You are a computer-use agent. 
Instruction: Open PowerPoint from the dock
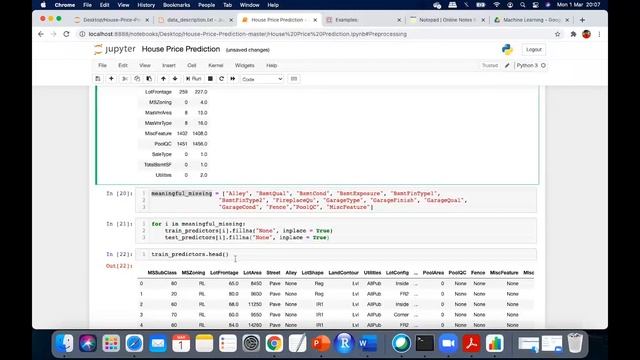321,343
